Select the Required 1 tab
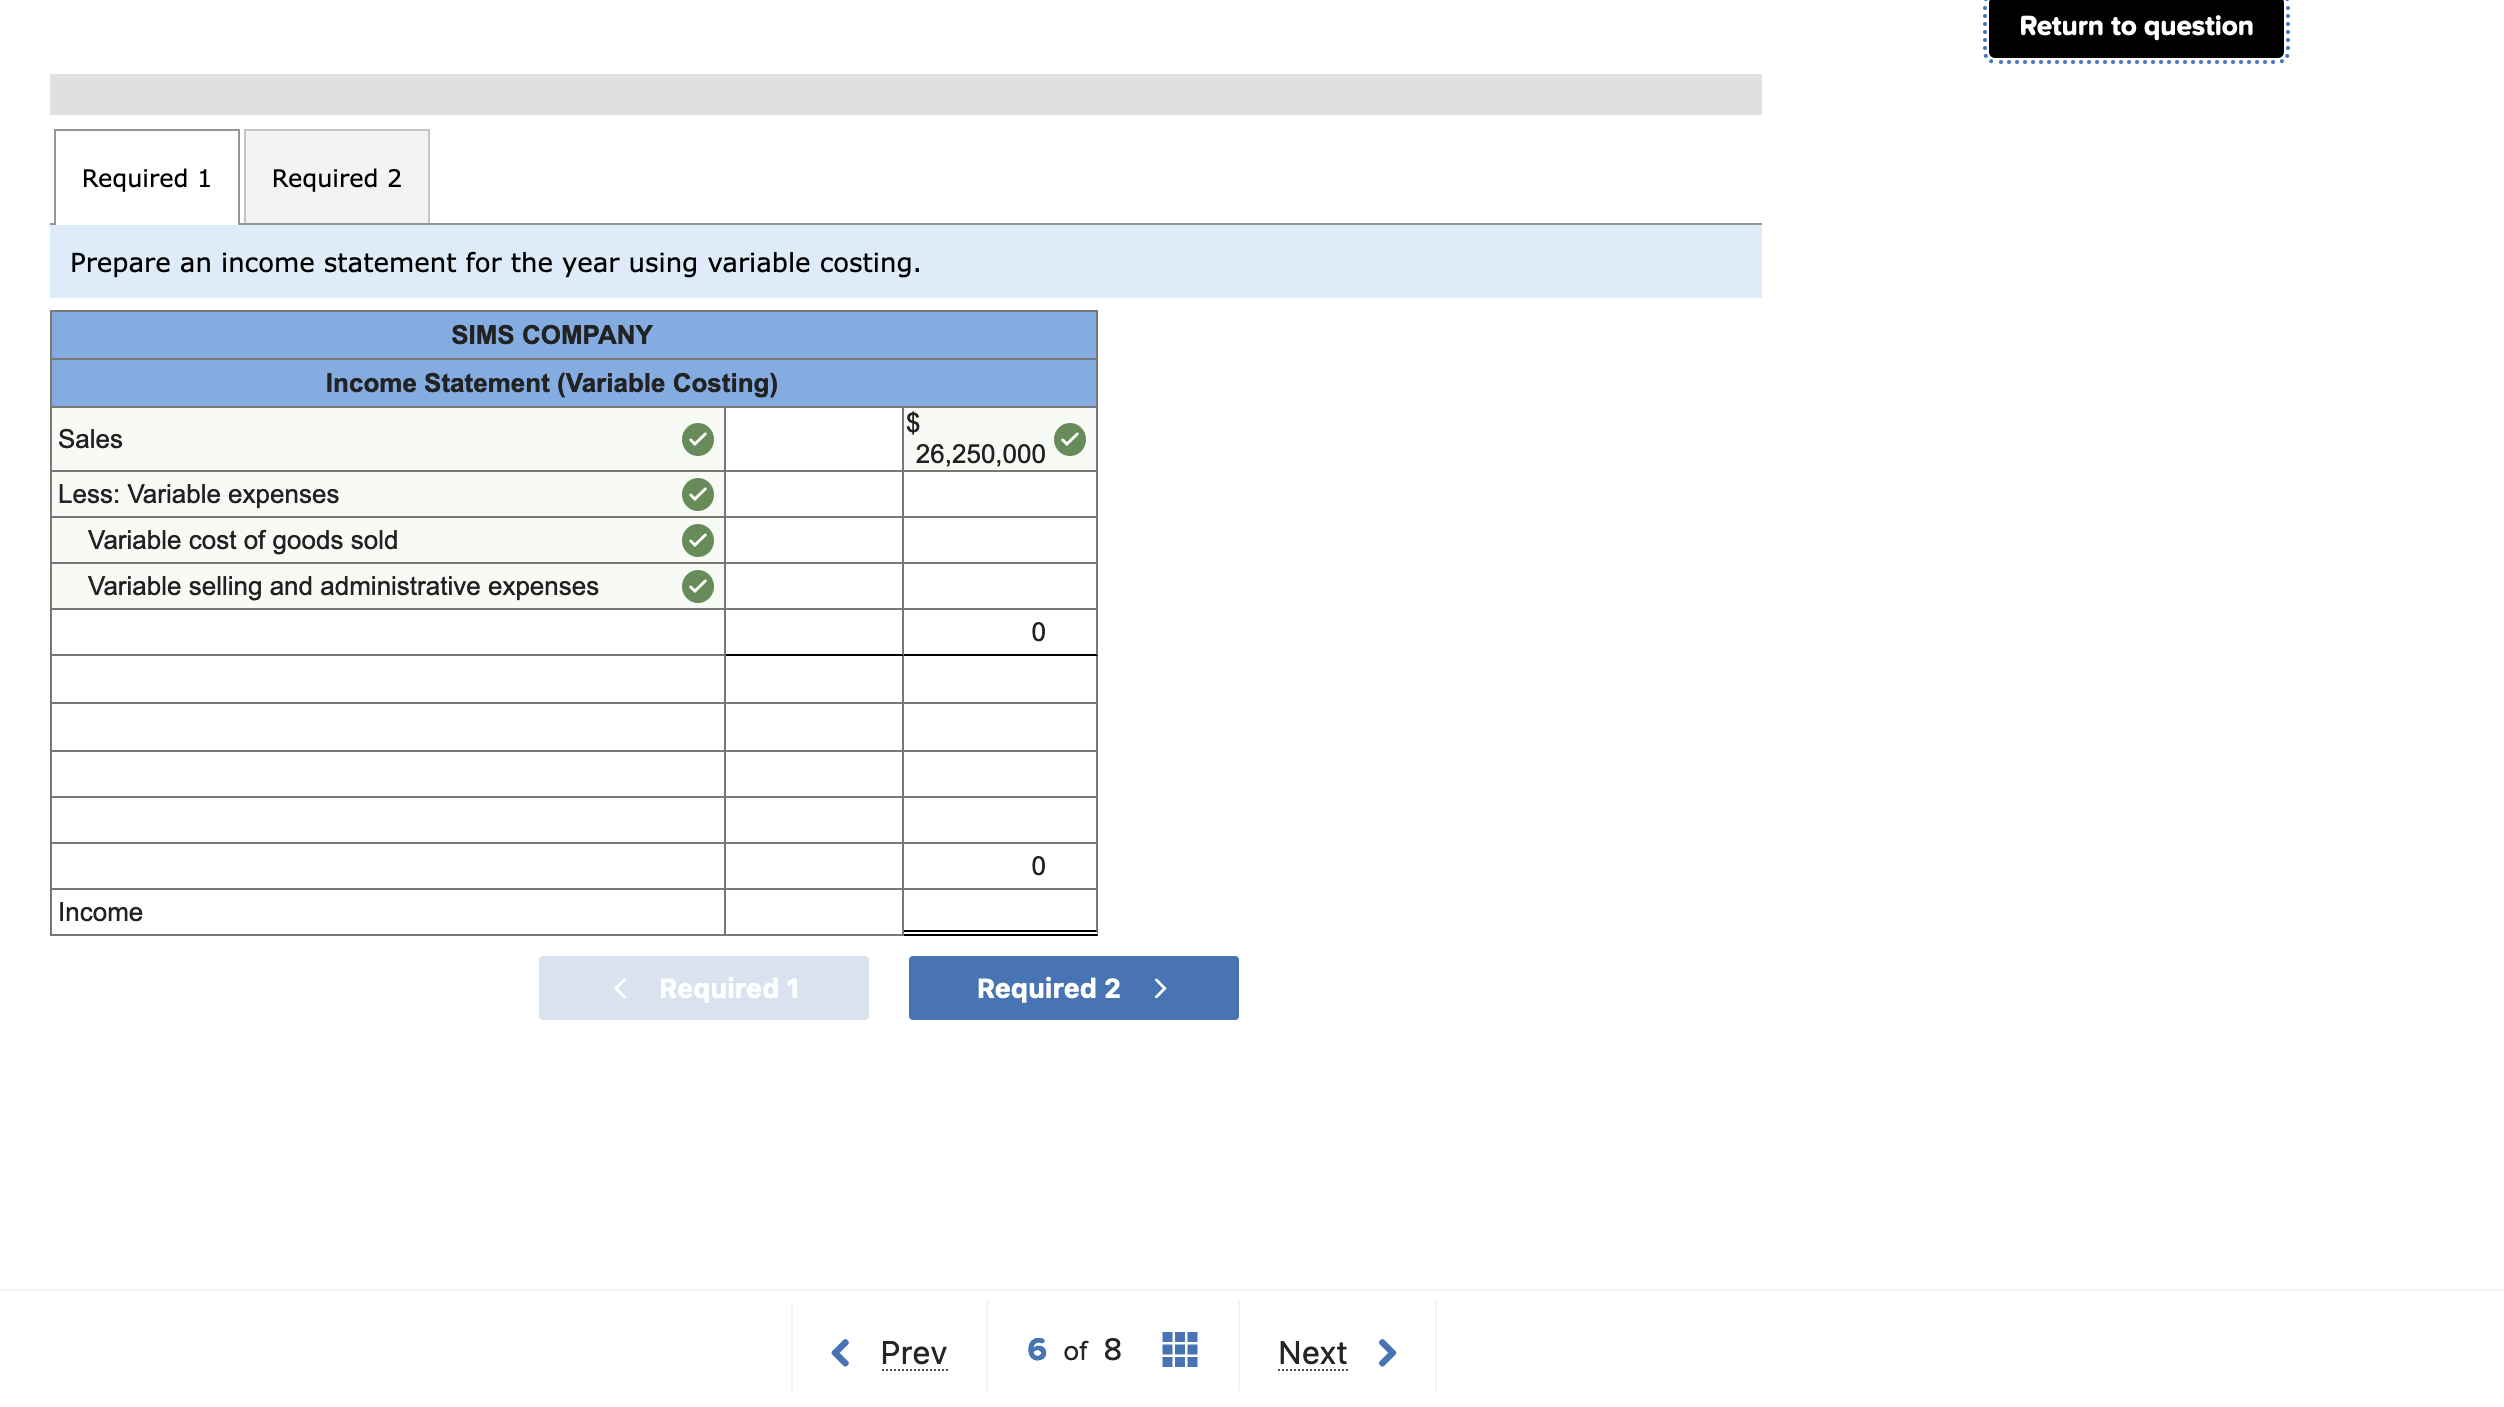Image resolution: width=2504 pixels, height=1407 pixels. coord(146,178)
